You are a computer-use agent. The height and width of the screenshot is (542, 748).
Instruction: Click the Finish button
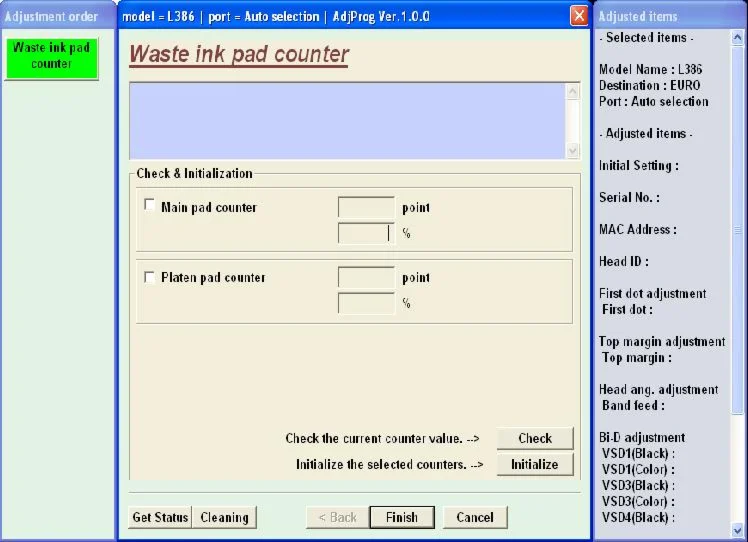click(402, 517)
